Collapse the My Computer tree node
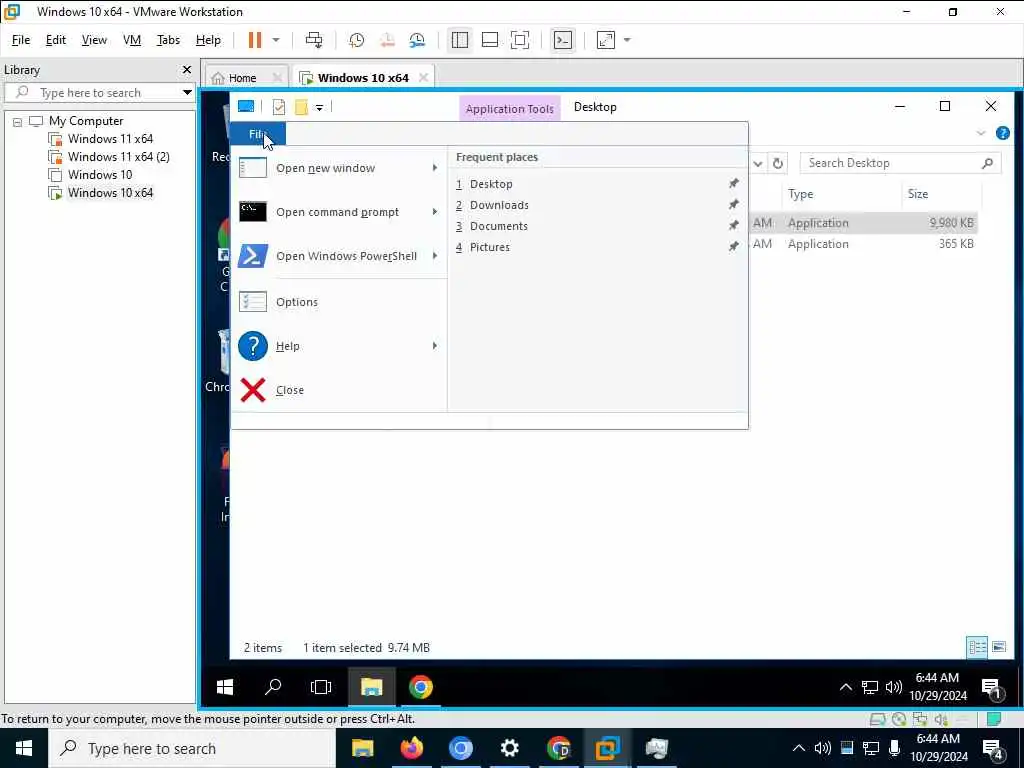The image size is (1024, 768). [x=17, y=121]
